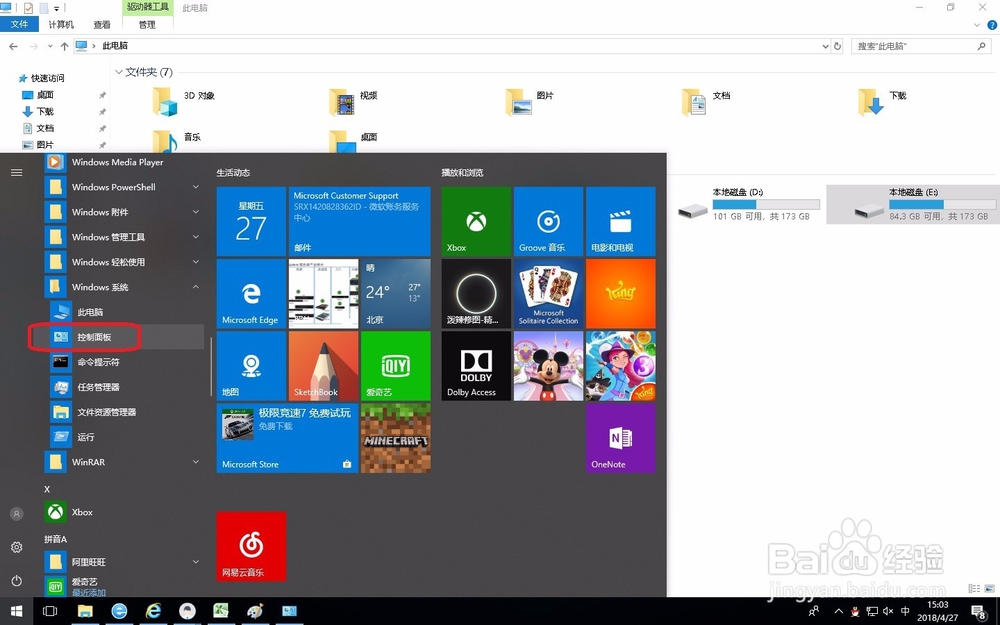Open File Explorer (文件资源管理器) entry
Viewport: 1000px width, 625px height.
[124, 412]
